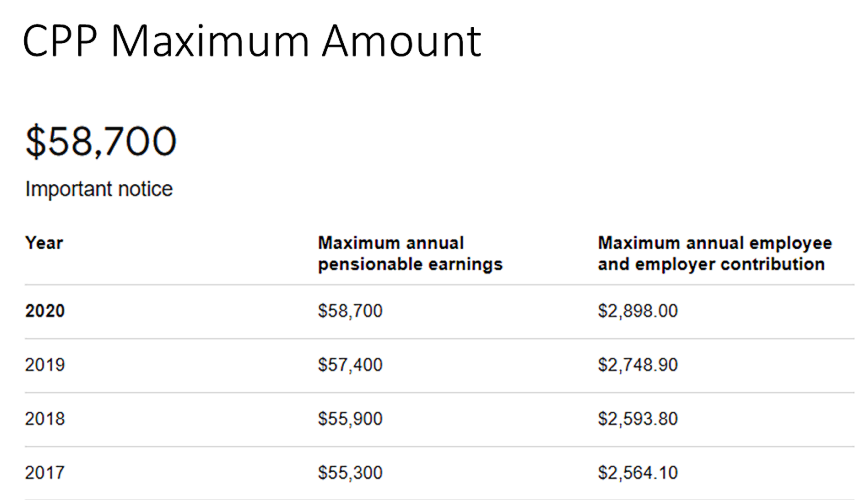The height and width of the screenshot is (500, 863).
Task: Click the Important notice text
Action: (98, 189)
